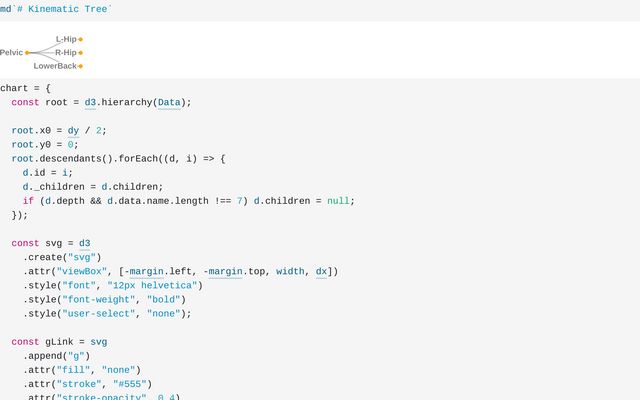Click the Pelvic text label
The width and height of the screenshot is (640, 400).
coord(11,53)
